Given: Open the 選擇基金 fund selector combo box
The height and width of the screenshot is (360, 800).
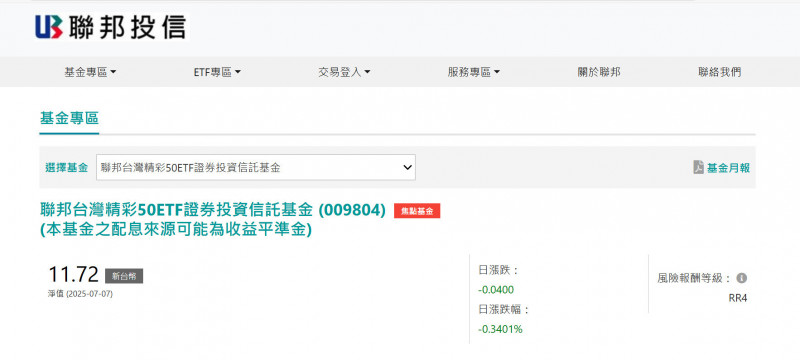Looking at the screenshot, I should 256,167.
